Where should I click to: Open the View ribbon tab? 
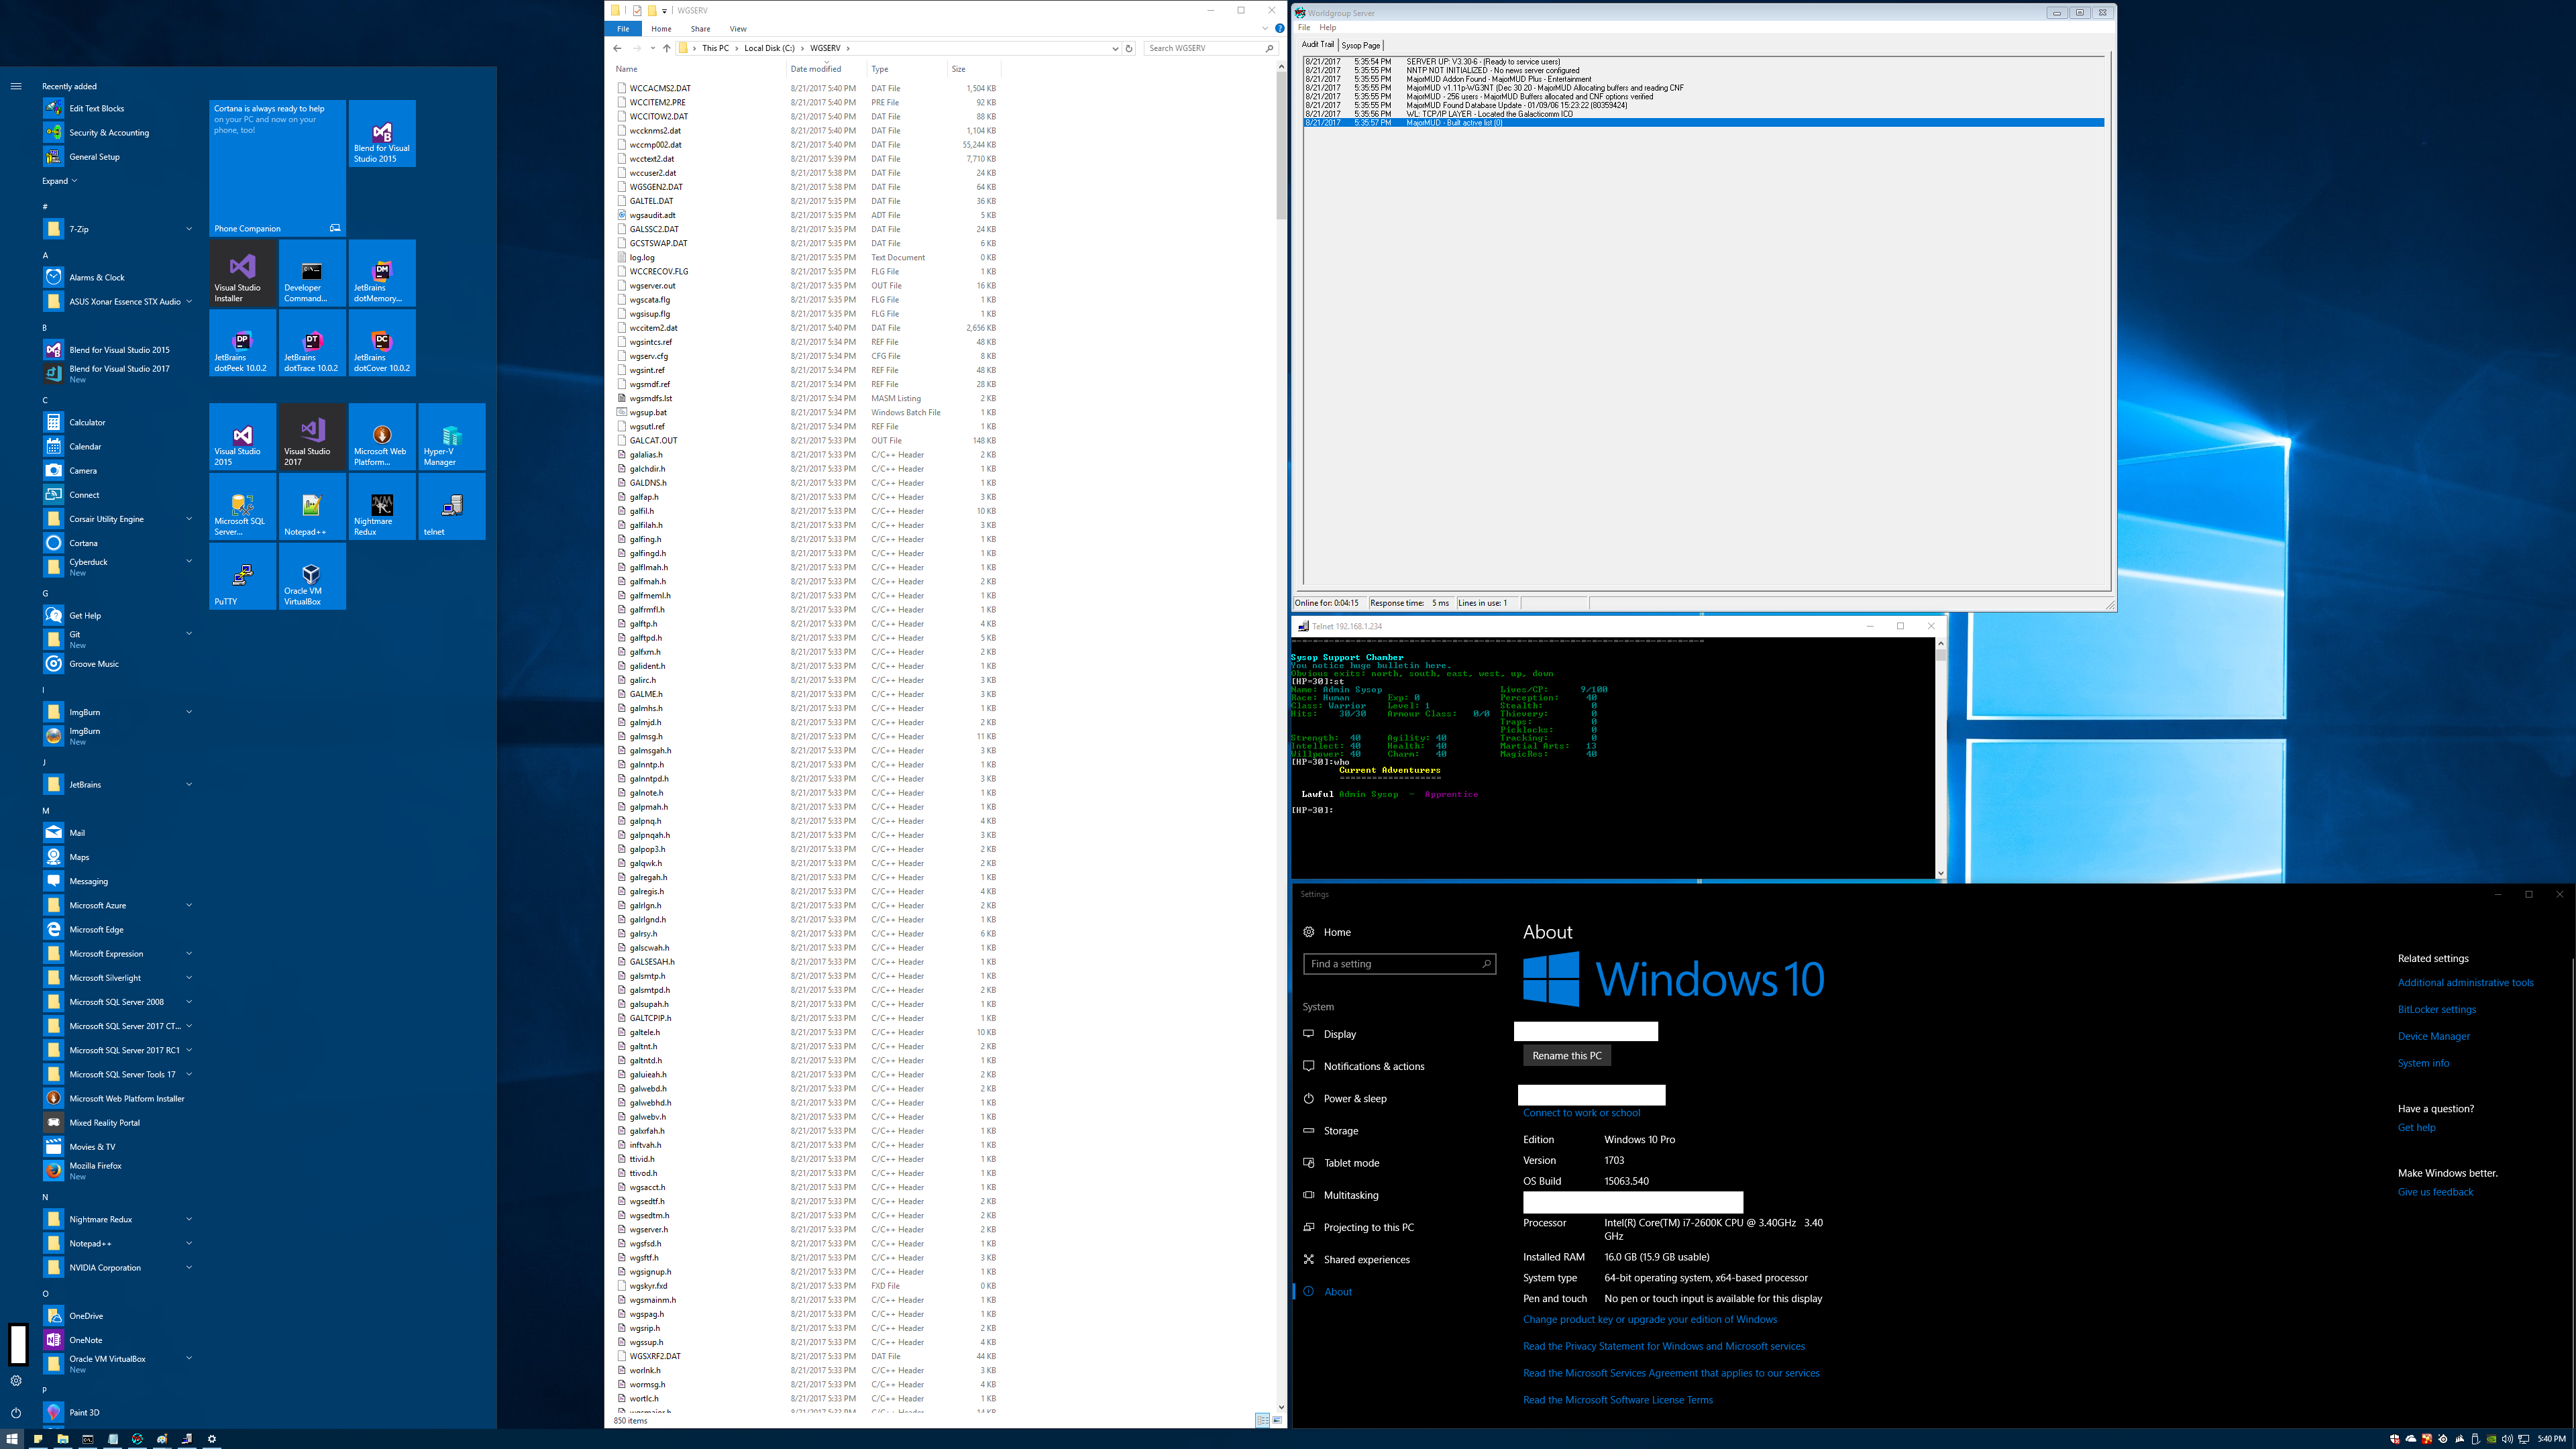738,29
